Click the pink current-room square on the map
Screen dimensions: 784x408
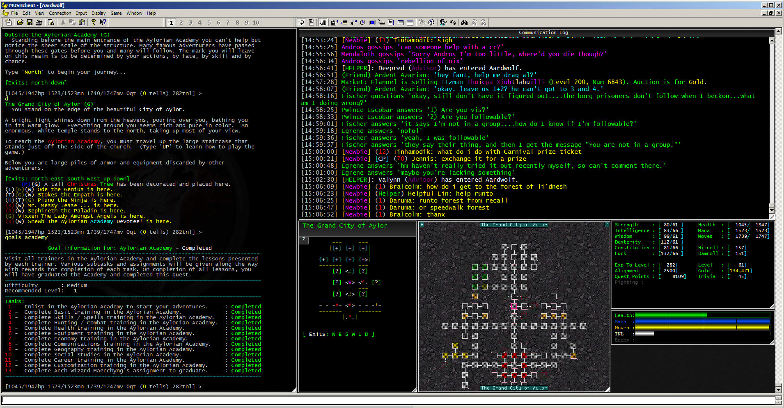coord(514,306)
